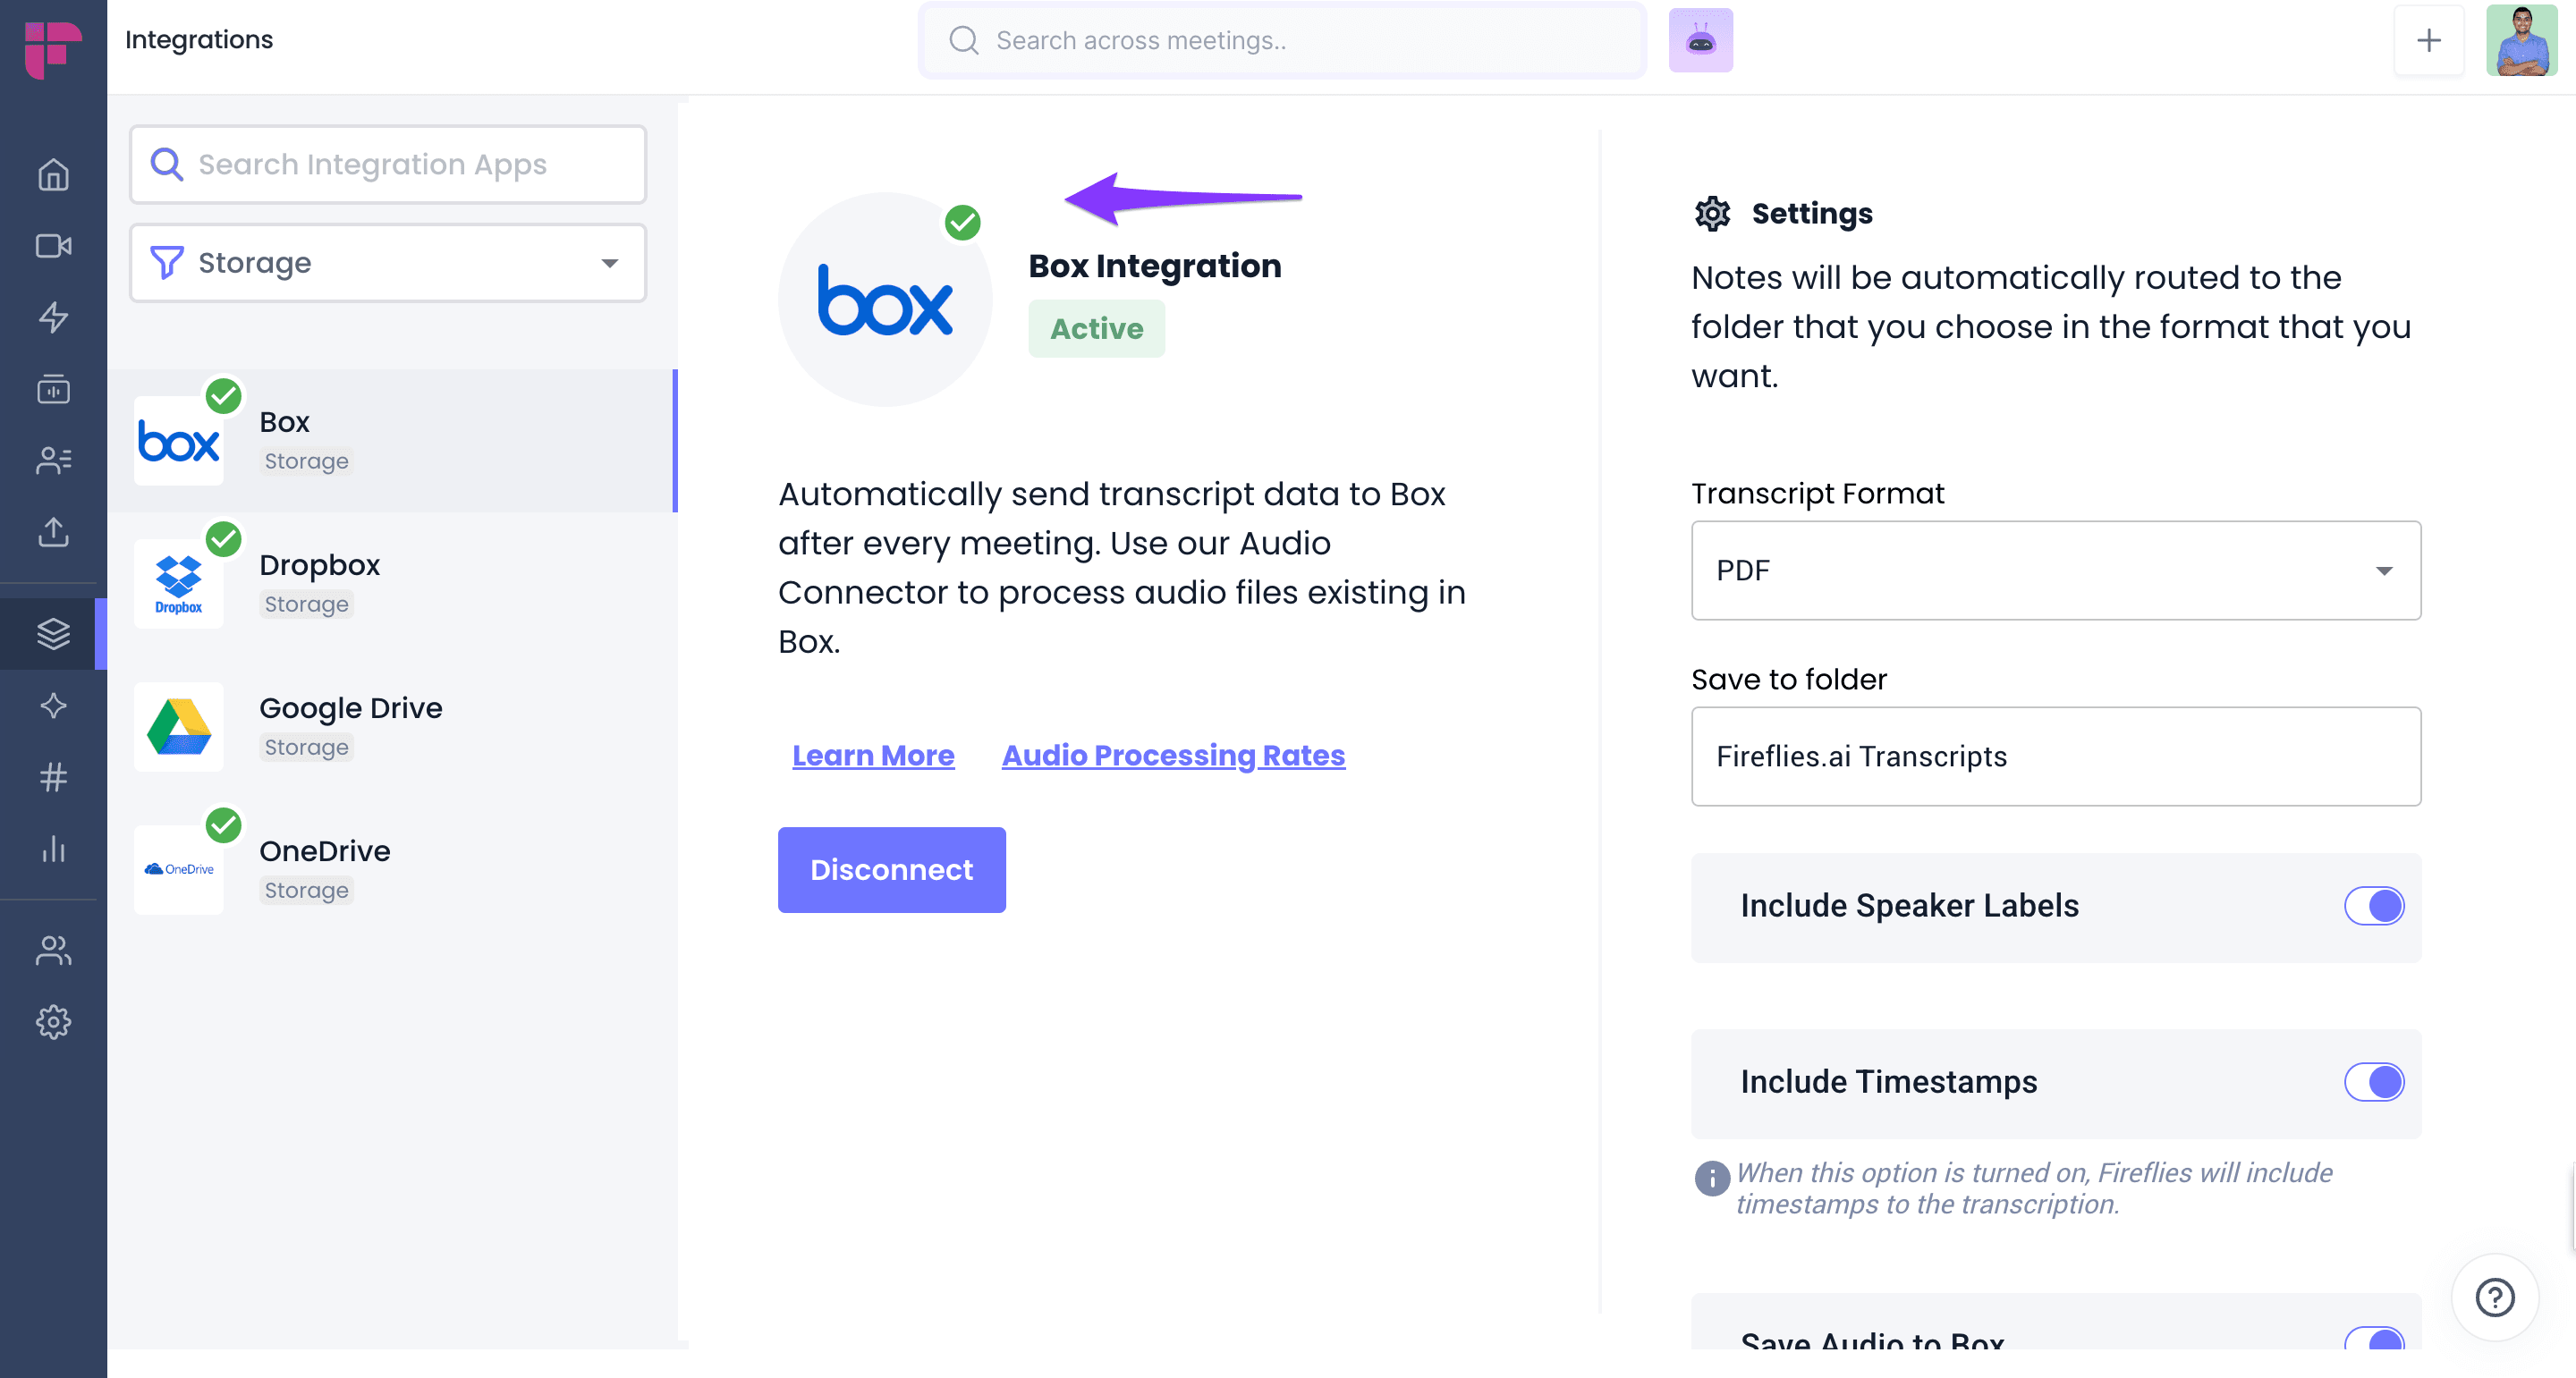The image size is (2576, 1378).
Task: Select OneDrive in integrations list
Action: click(x=392, y=870)
